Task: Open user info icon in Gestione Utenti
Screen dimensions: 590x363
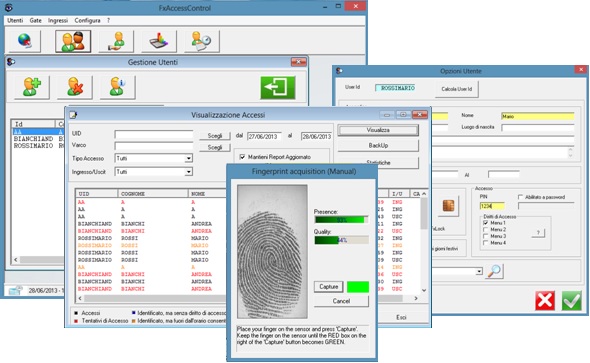Action: (117, 87)
